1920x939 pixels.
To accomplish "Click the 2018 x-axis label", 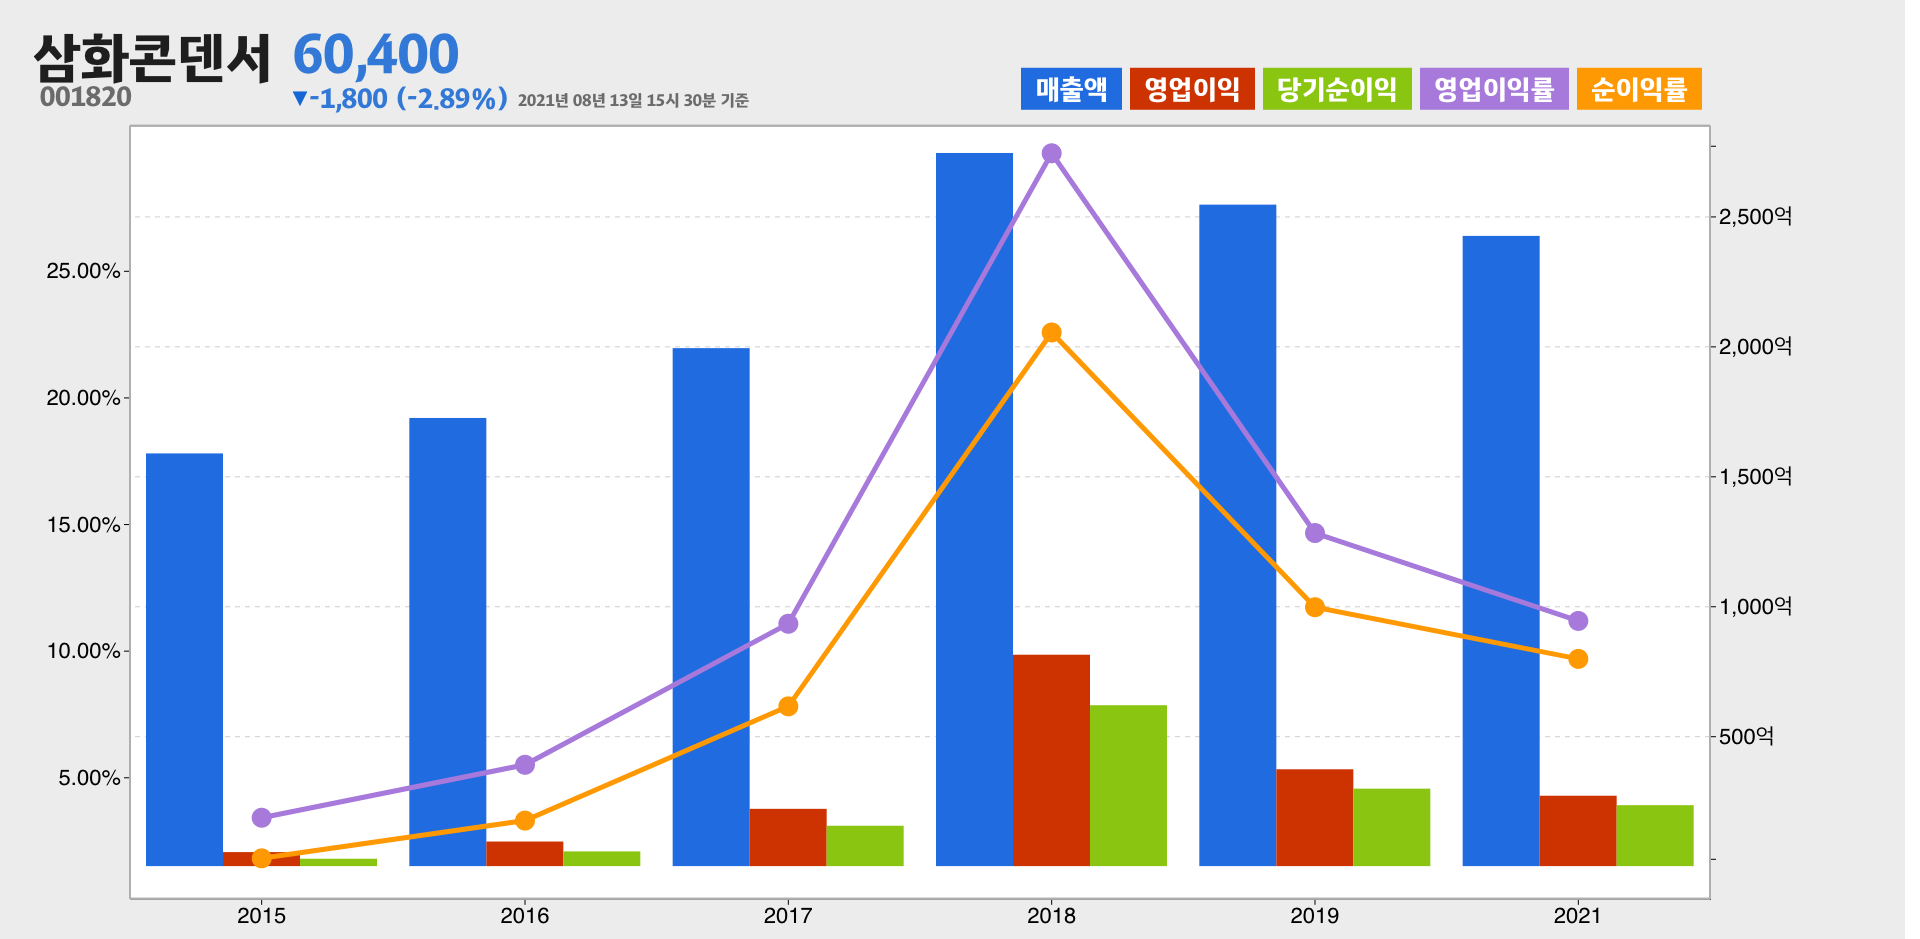I will click(1051, 915).
